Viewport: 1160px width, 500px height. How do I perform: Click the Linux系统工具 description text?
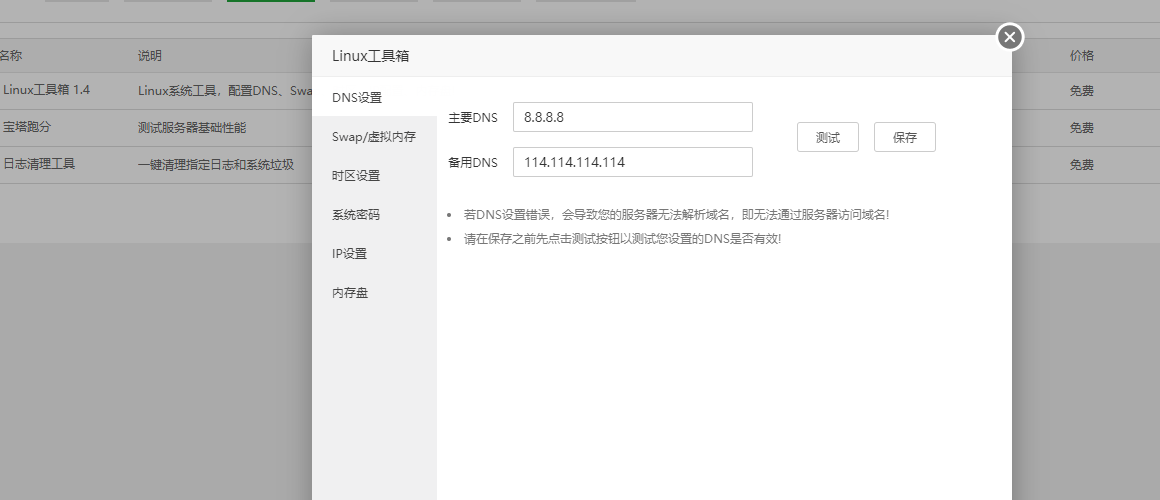tap(225, 91)
